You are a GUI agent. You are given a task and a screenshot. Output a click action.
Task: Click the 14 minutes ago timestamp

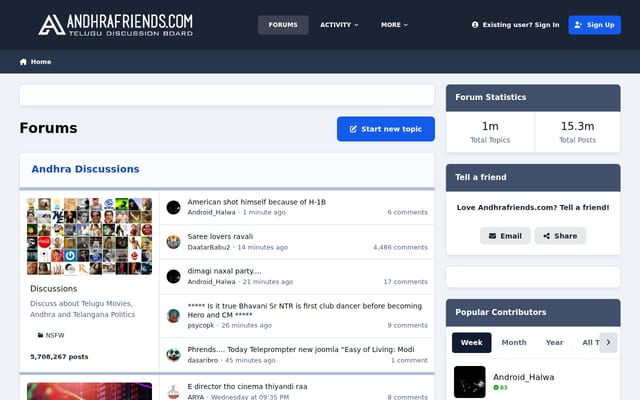pyautogui.click(x=262, y=247)
